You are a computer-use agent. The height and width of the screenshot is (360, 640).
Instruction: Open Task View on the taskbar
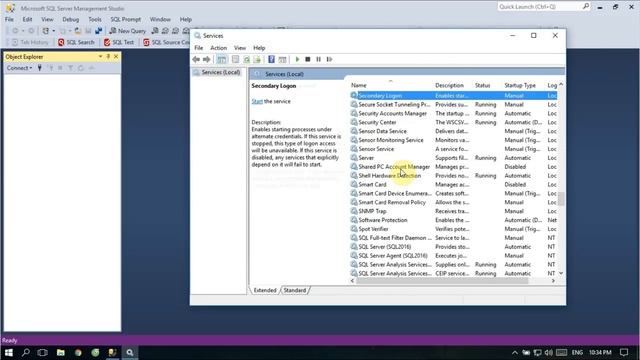click(42, 352)
